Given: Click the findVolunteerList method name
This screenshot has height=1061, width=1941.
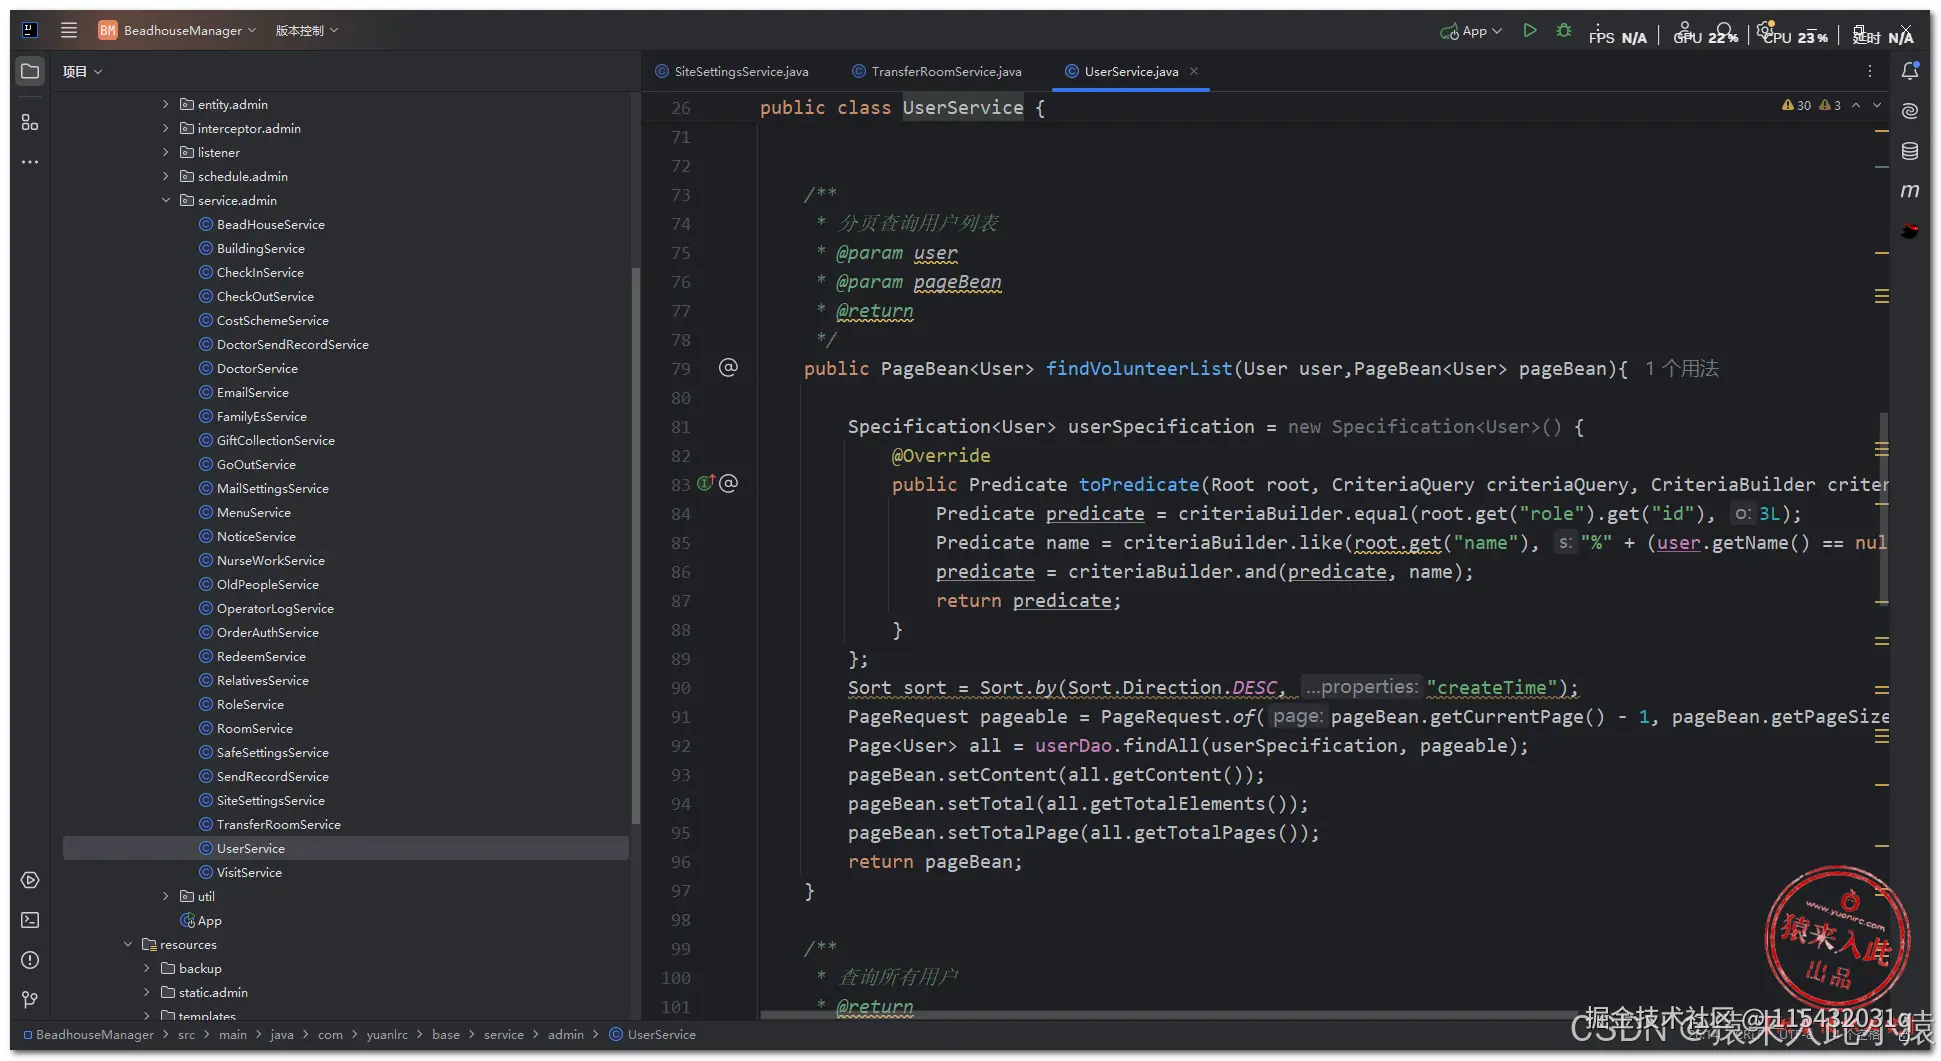Looking at the screenshot, I should point(1139,368).
